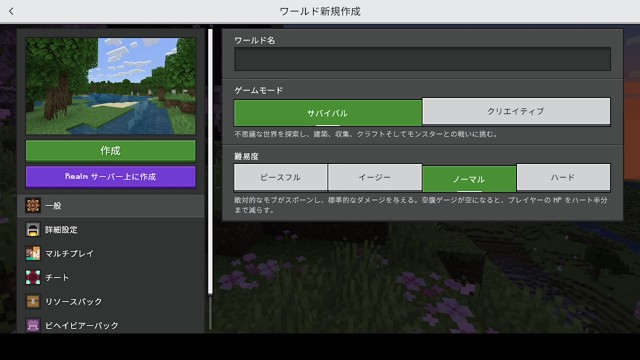This screenshot has width=640, height=360.
Task: Set difficulty to ピースフル
Action: pyautogui.click(x=280, y=177)
